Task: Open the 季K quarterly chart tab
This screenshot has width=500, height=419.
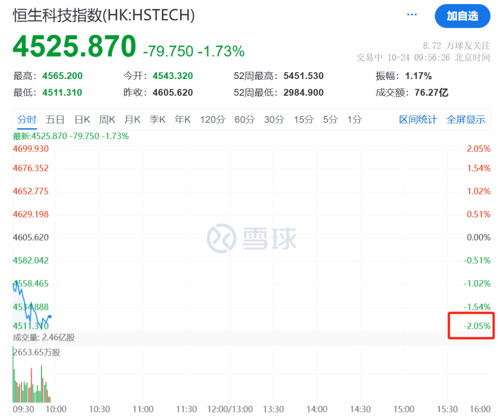Action: (x=157, y=119)
